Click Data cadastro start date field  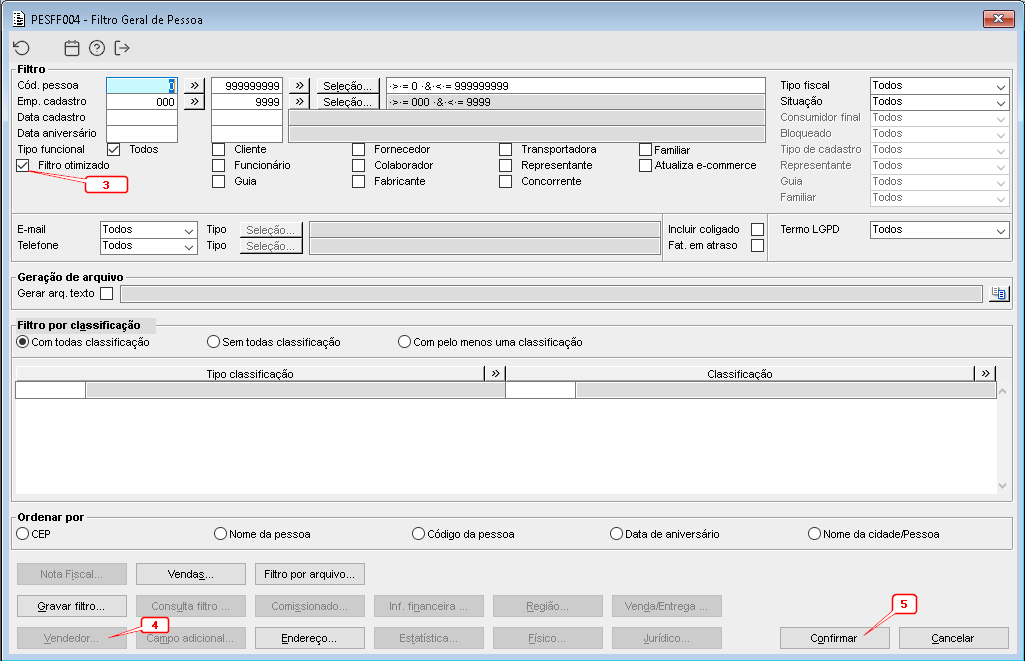[142, 118]
